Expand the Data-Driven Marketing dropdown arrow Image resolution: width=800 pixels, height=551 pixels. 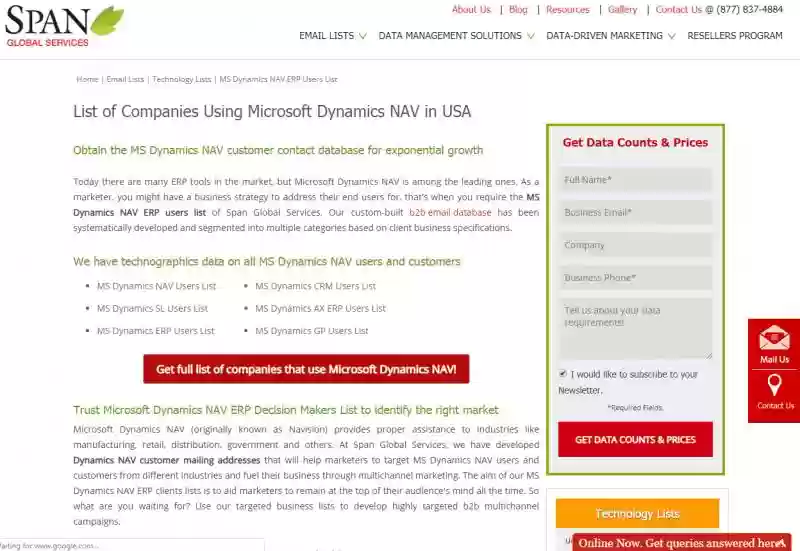(671, 36)
